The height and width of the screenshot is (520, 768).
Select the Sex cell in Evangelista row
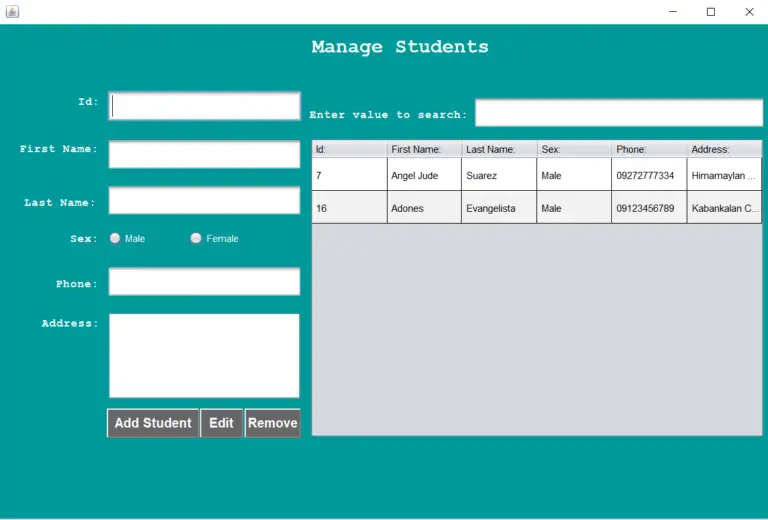574,207
